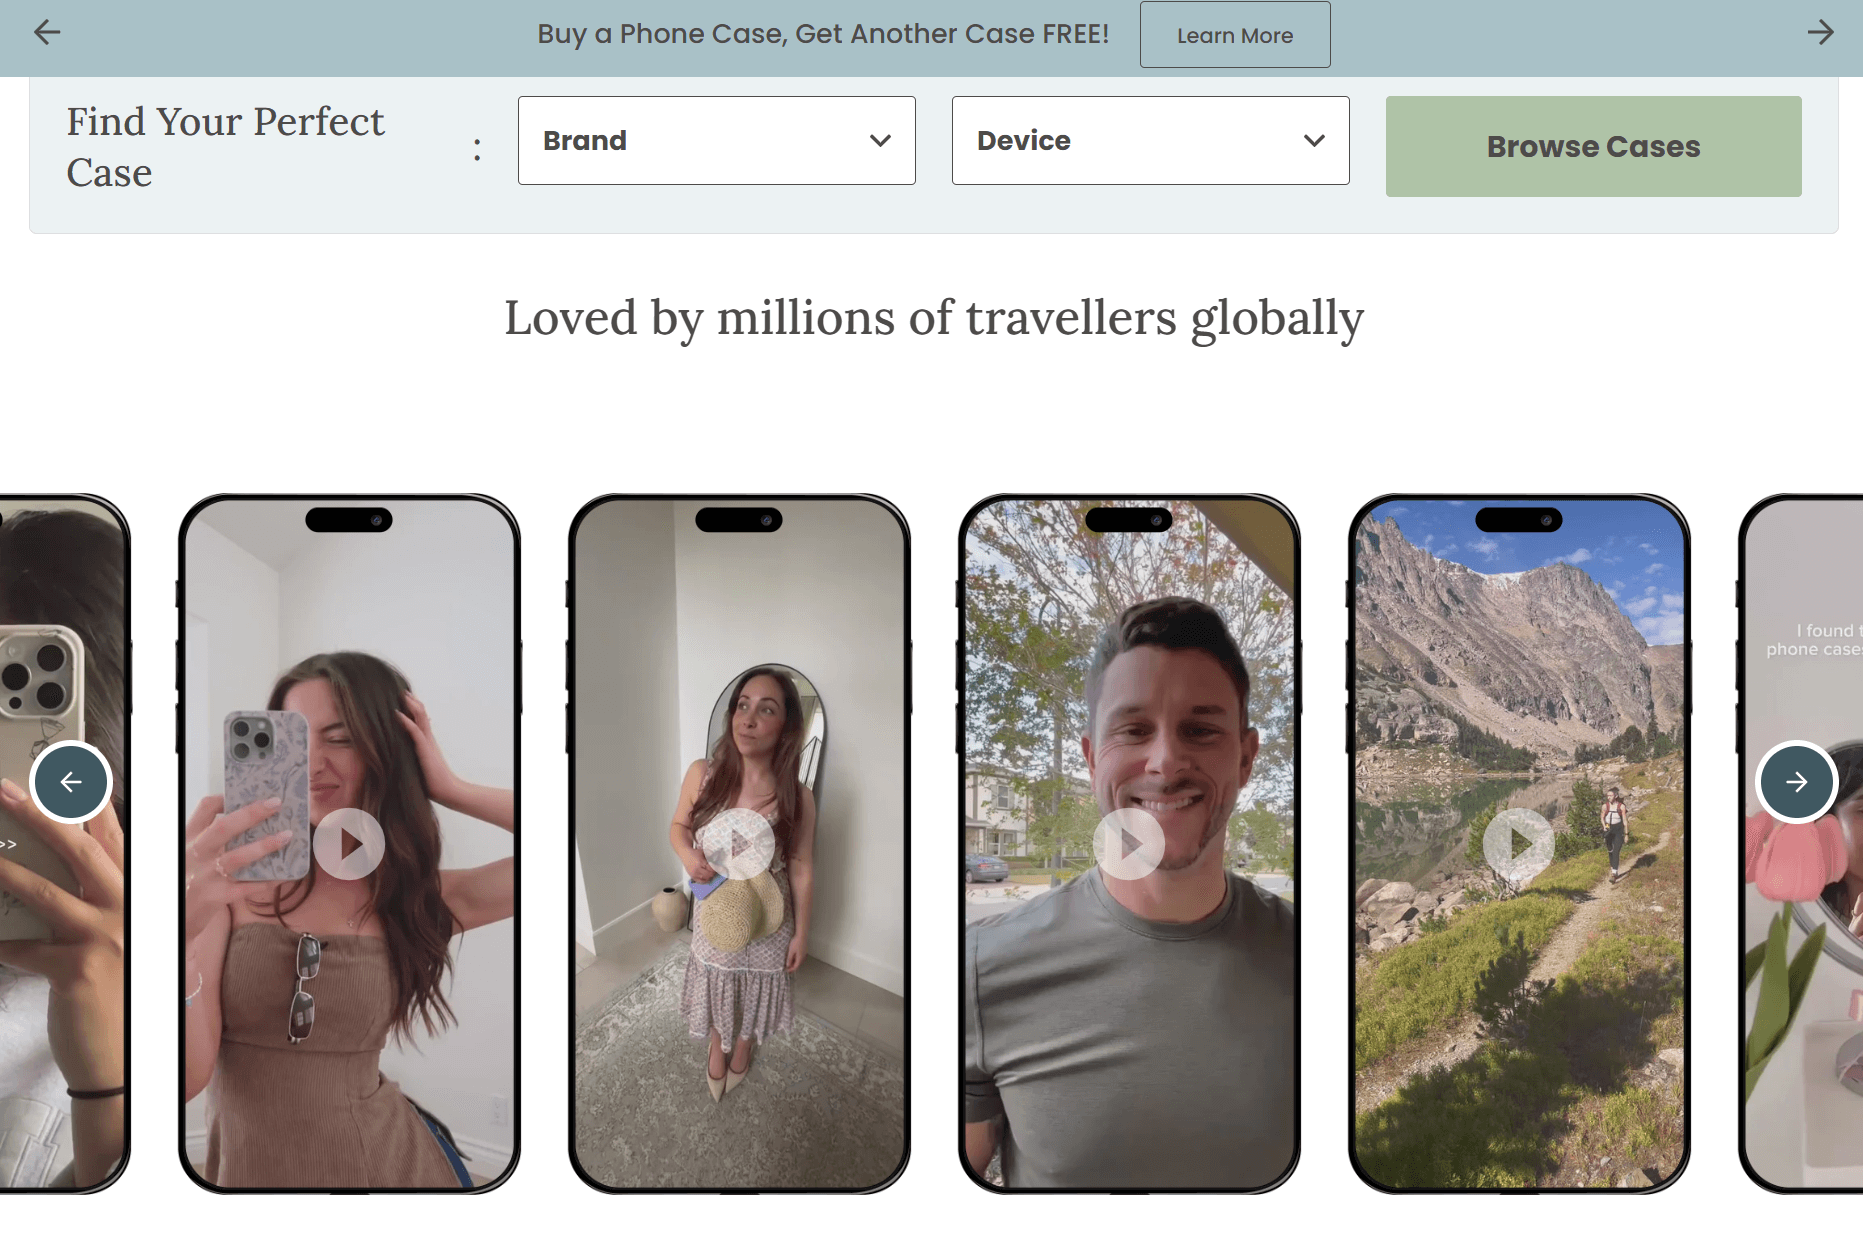
Task: Play video of woman holding straw hat
Action: tap(739, 844)
